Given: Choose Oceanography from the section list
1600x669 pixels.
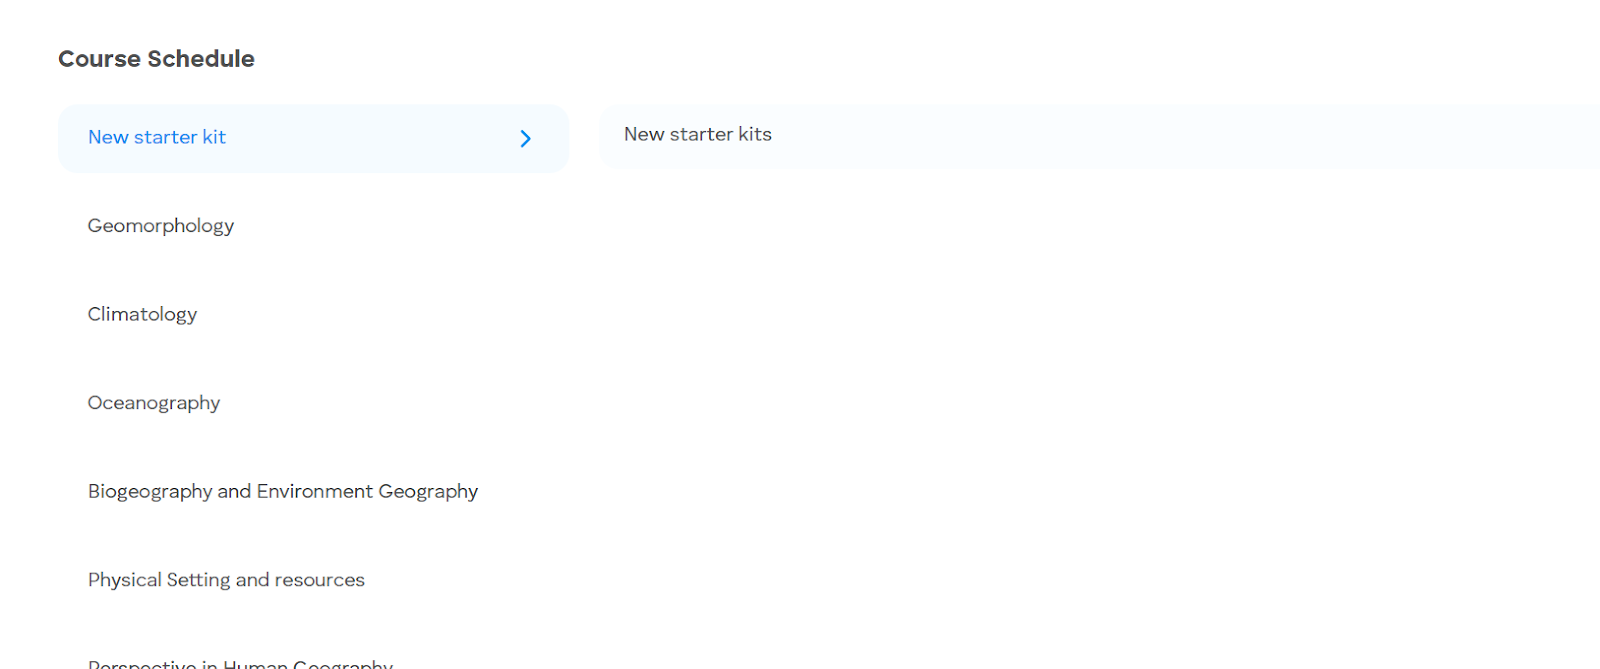Looking at the screenshot, I should (x=154, y=403).
